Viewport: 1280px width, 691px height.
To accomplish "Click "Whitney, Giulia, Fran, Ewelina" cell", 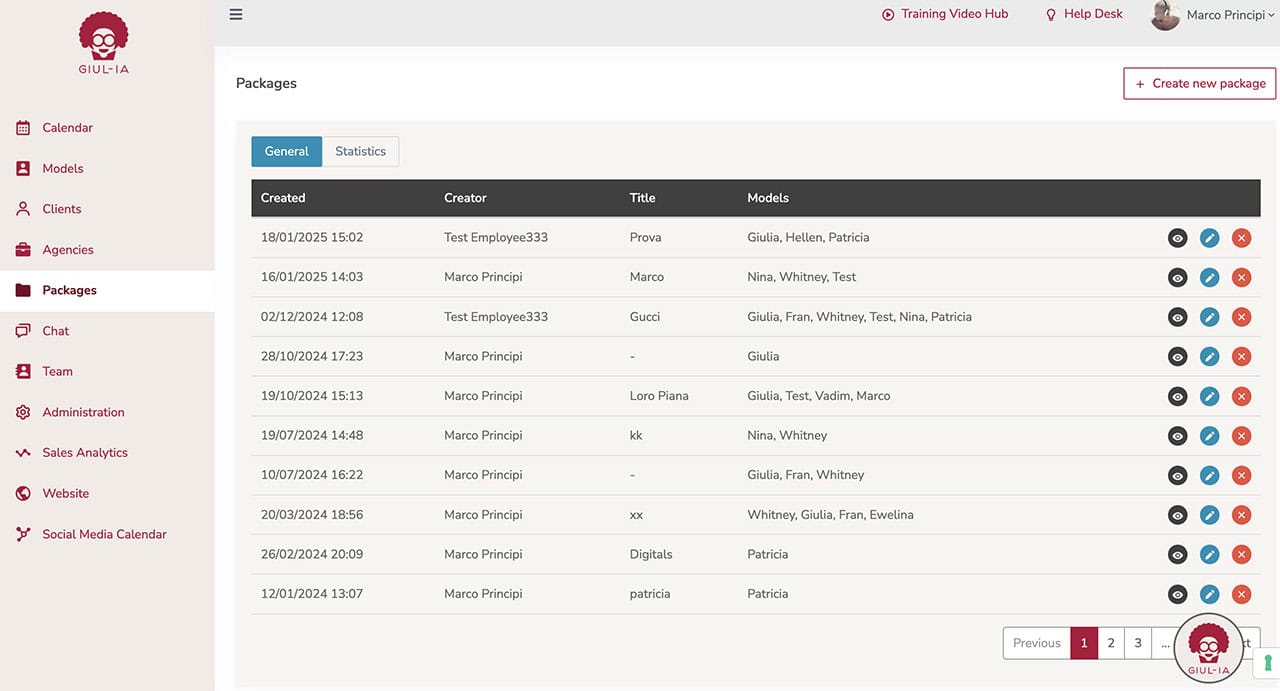I will (830, 515).
